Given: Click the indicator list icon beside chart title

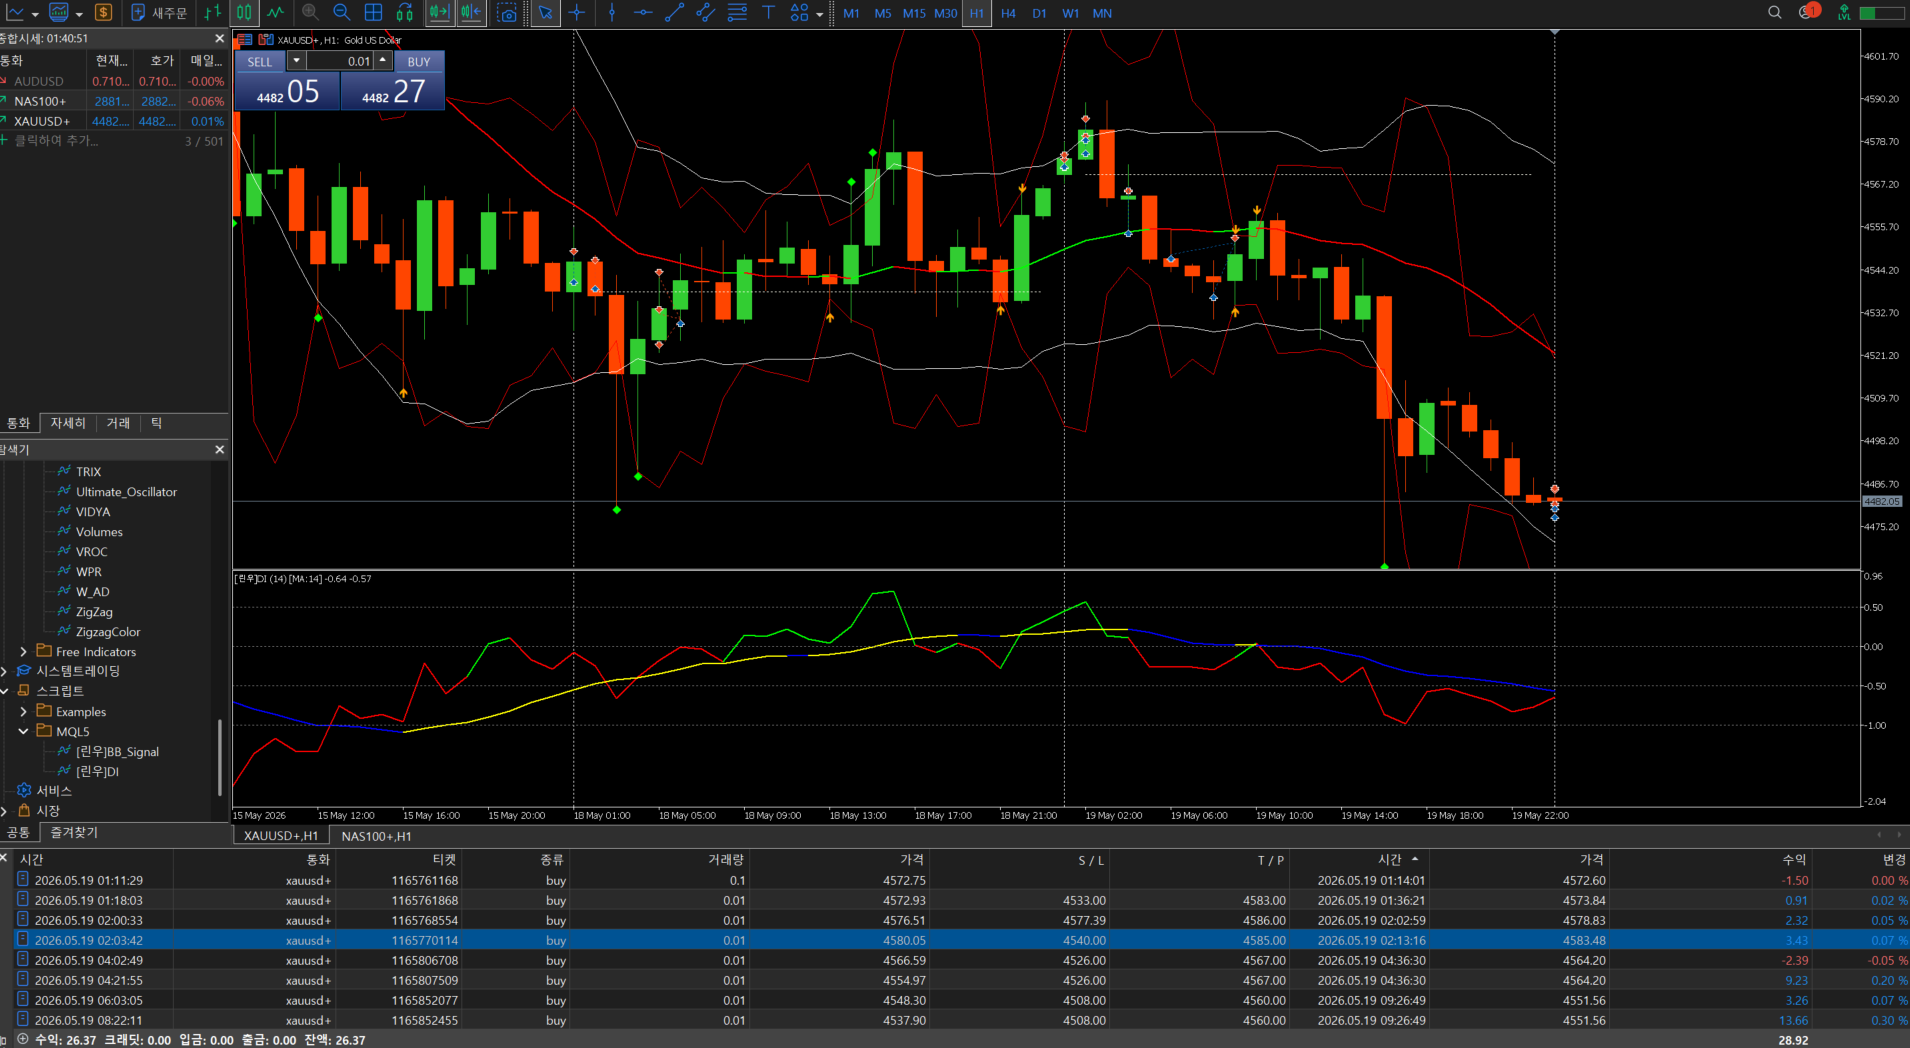Looking at the screenshot, I should (245, 40).
